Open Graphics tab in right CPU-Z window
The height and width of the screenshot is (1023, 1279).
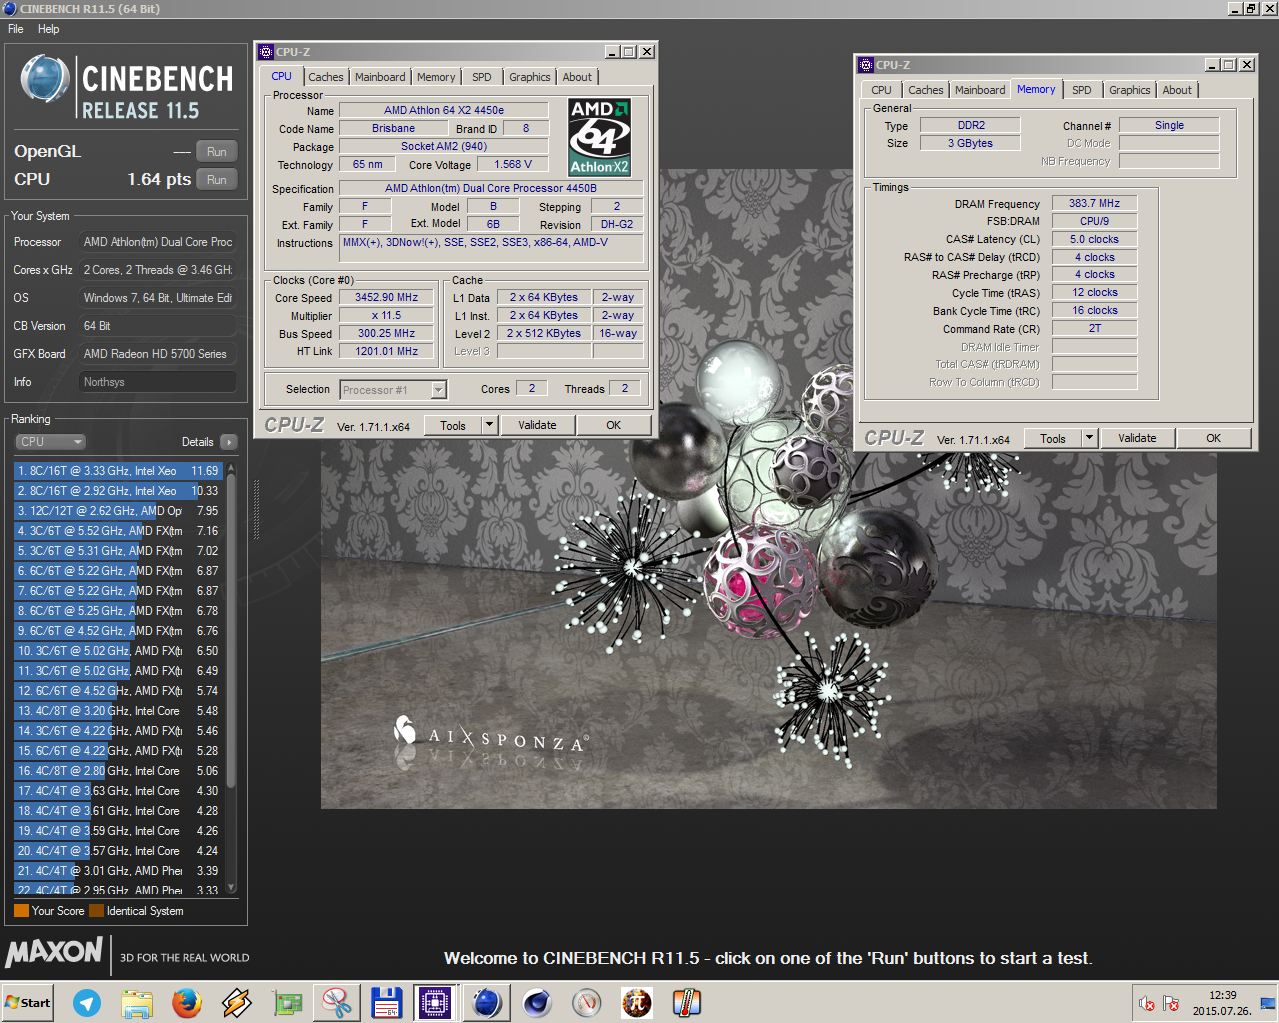click(x=1130, y=90)
